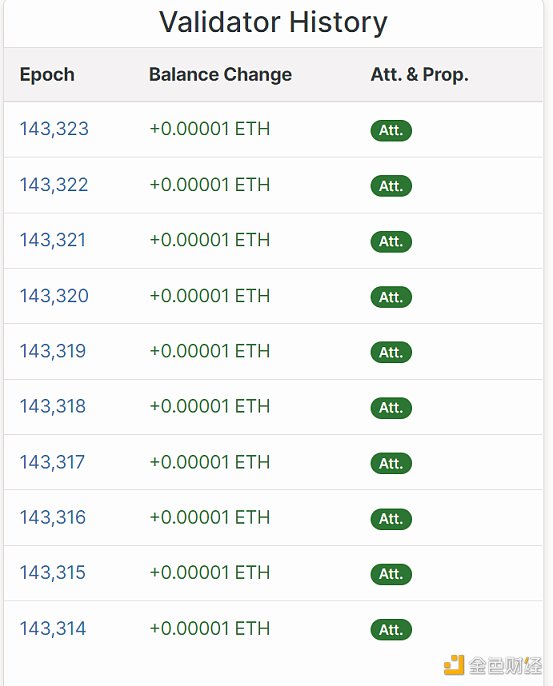
Task: Open epoch 143,323 link
Action: tap(54, 129)
